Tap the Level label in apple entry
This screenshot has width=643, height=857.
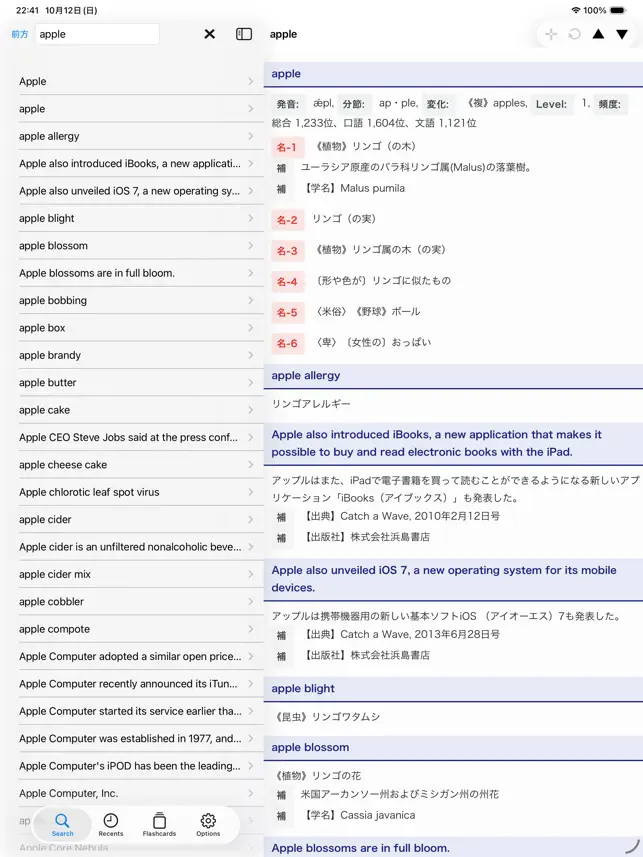pos(551,104)
